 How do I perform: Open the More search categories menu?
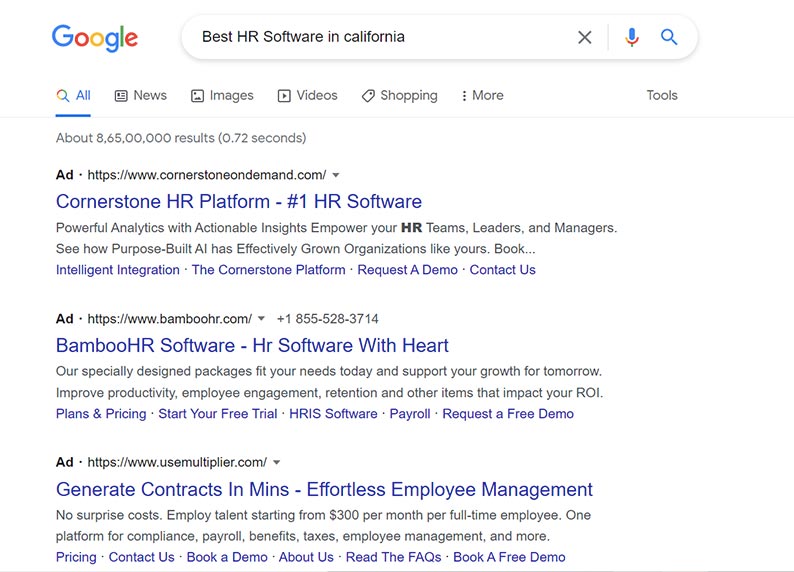pos(482,95)
